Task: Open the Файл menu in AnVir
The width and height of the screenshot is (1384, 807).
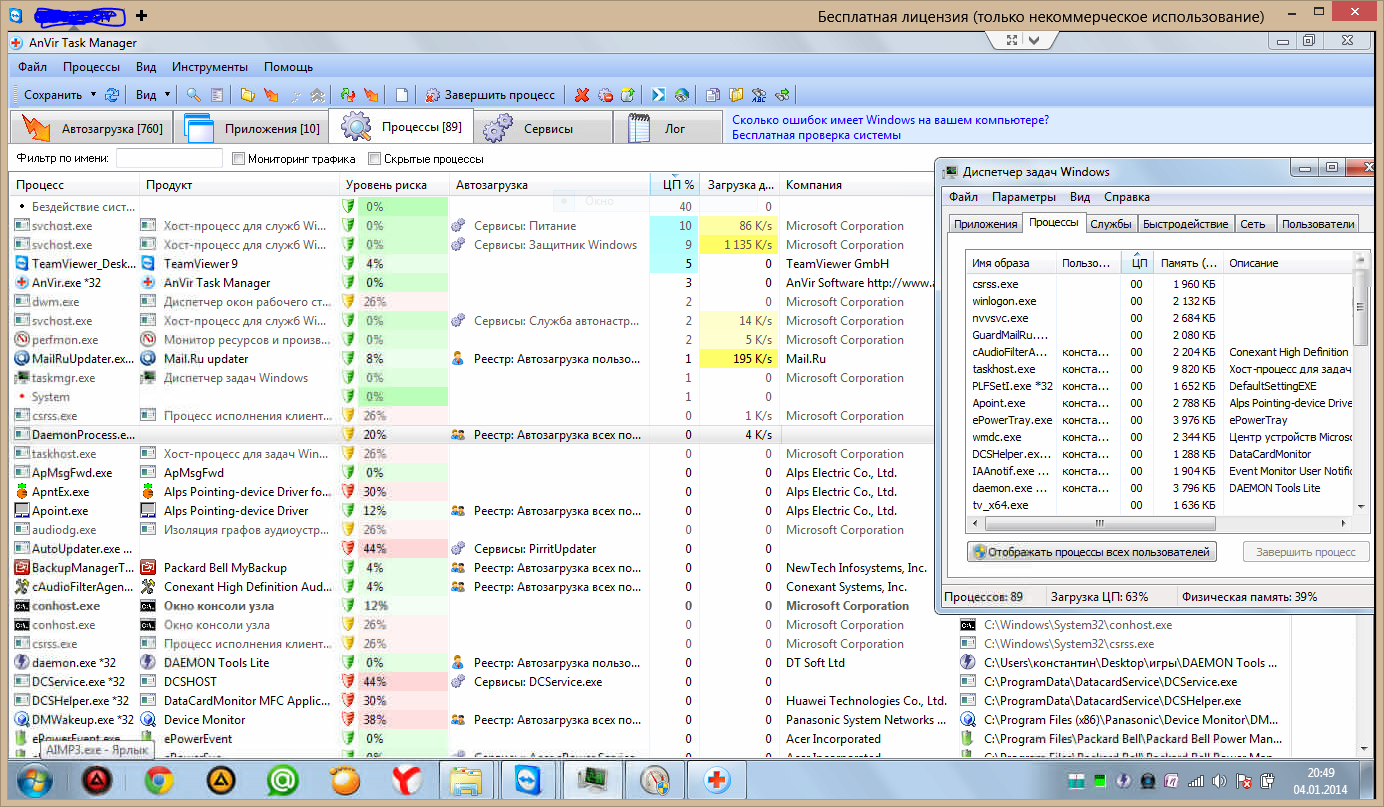Action: pyautogui.click(x=32, y=67)
